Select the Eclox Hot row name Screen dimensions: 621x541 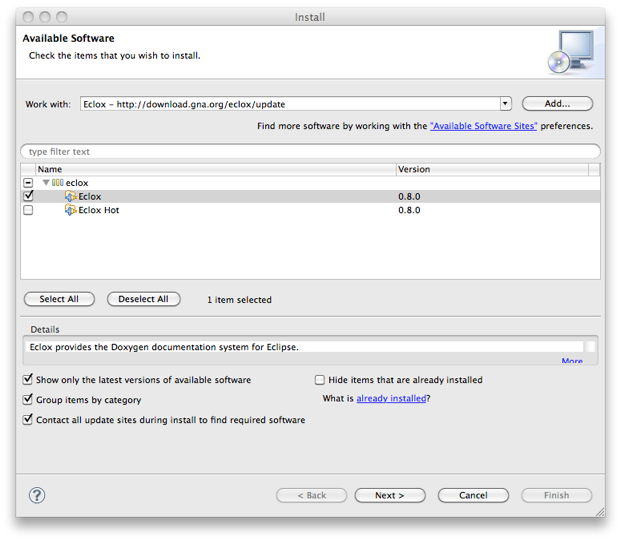click(x=99, y=210)
